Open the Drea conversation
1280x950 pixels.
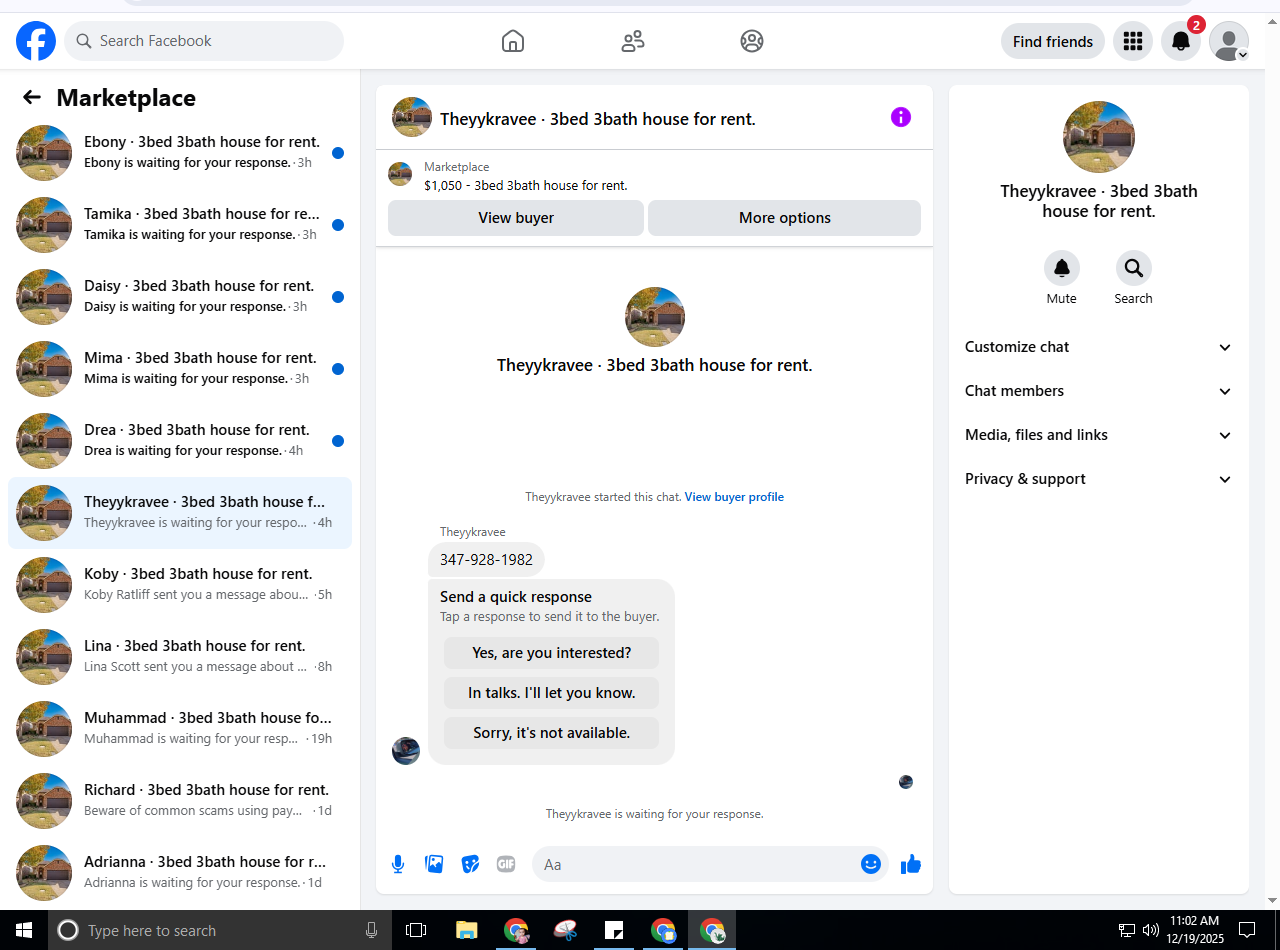pyautogui.click(x=180, y=441)
